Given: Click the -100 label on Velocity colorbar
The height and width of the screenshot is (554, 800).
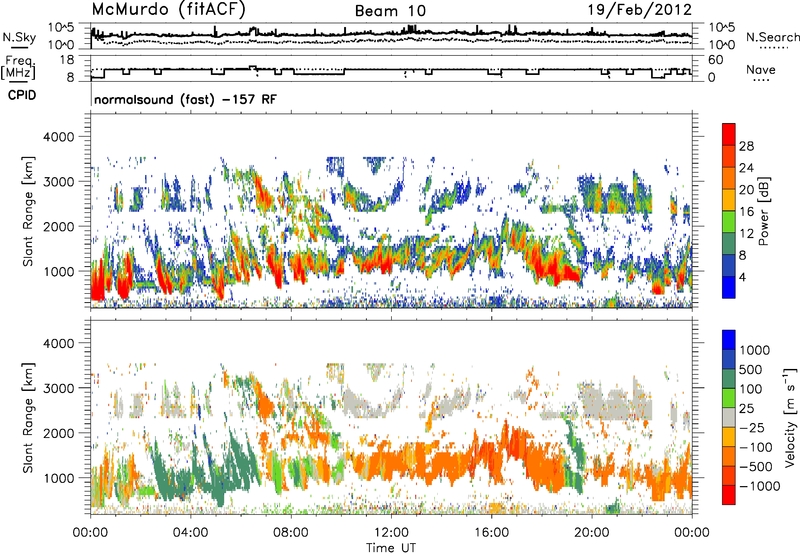Looking at the screenshot, I should [x=758, y=447].
